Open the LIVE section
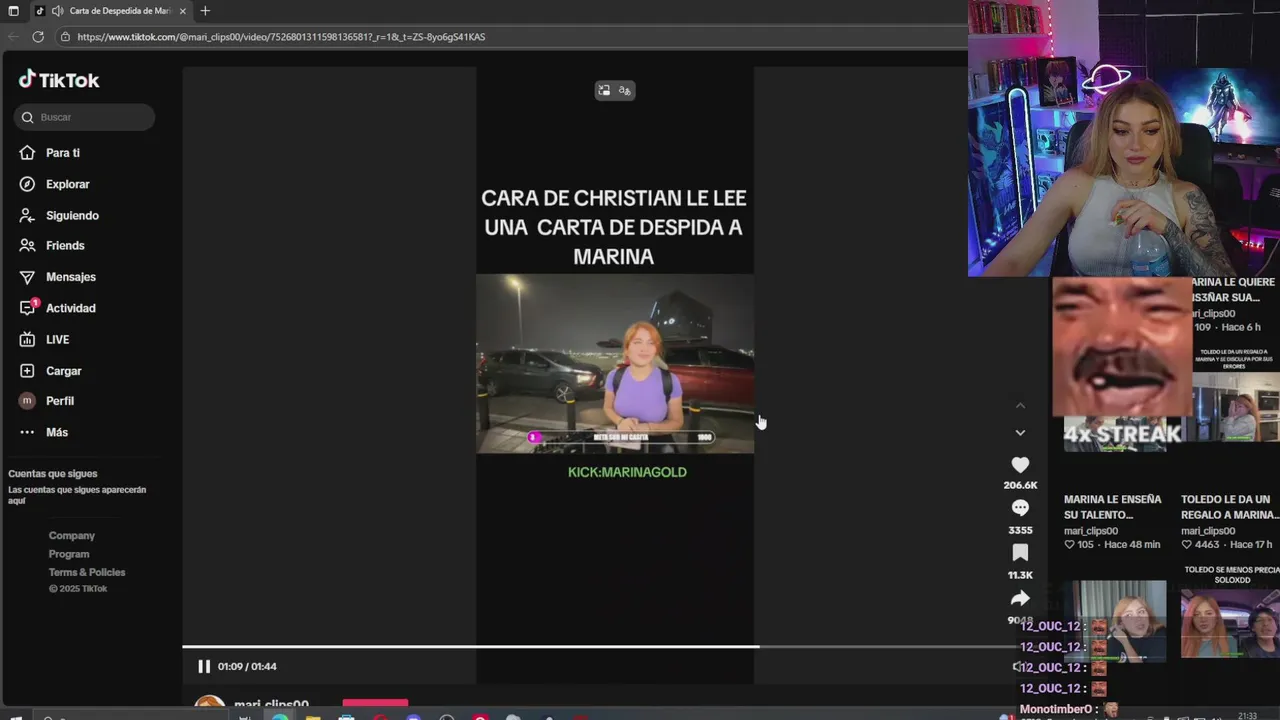Viewport: 1280px width, 720px height. point(57,340)
